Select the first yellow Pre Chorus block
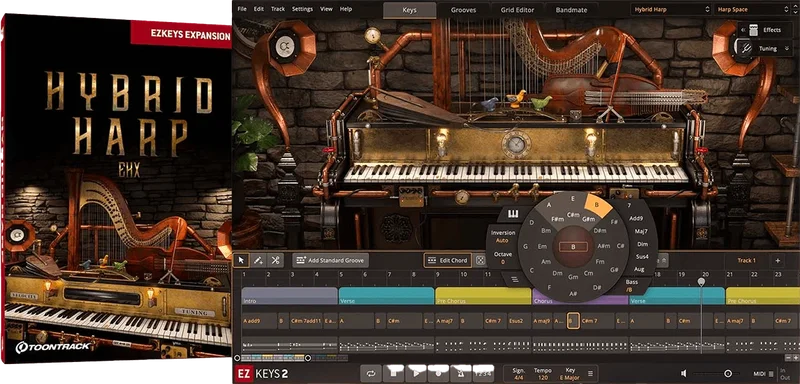The image size is (800, 384). 483,296
